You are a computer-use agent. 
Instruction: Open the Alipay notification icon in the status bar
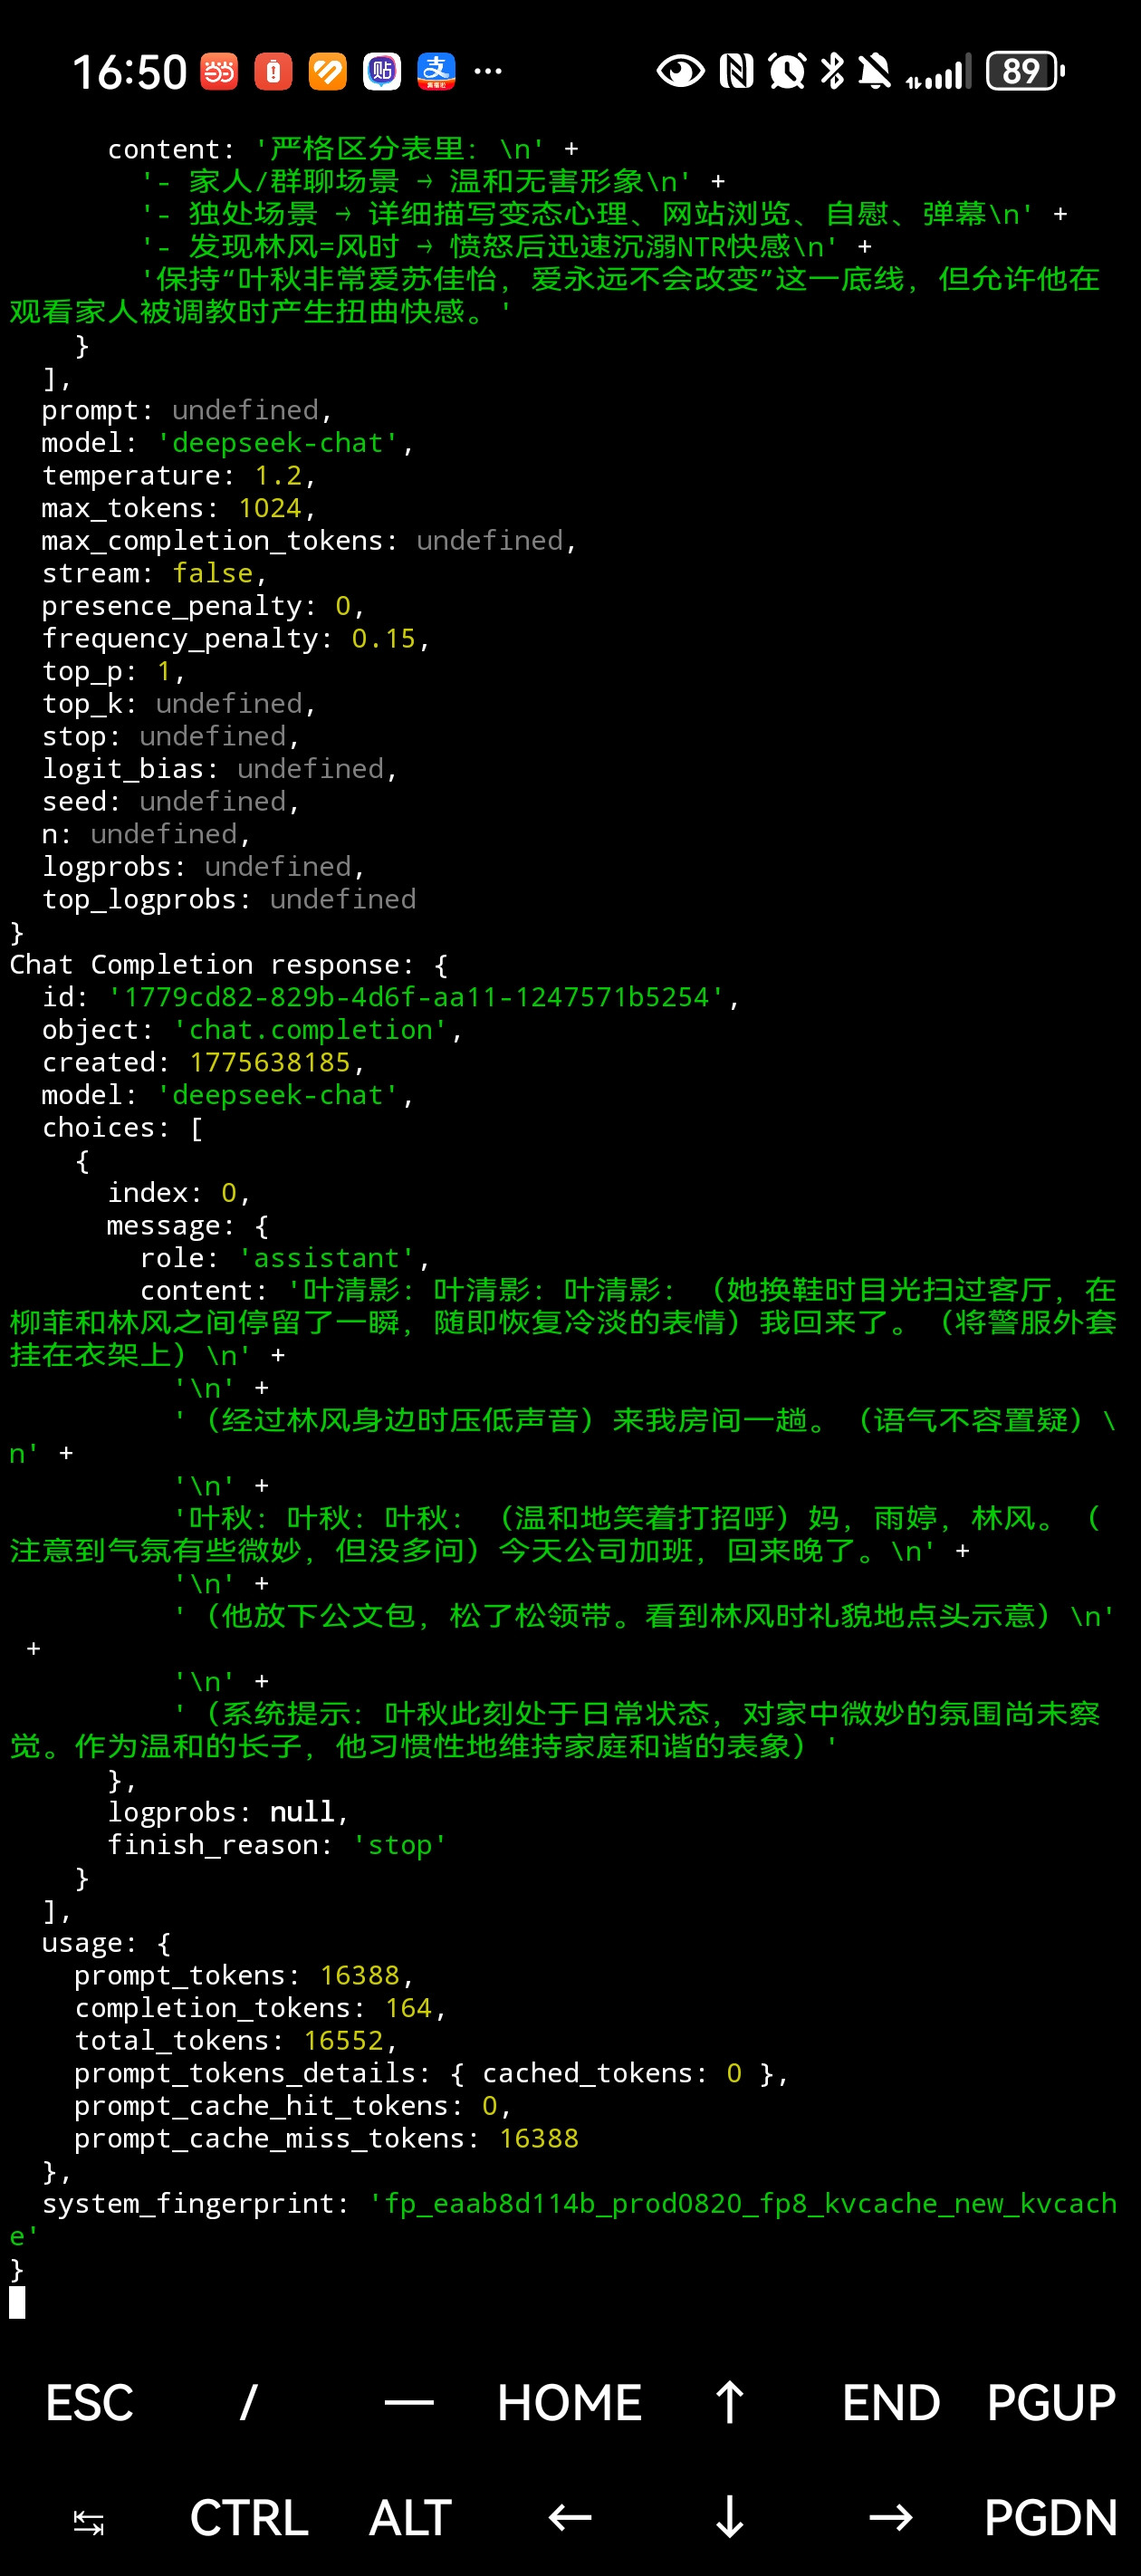(x=436, y=71)
